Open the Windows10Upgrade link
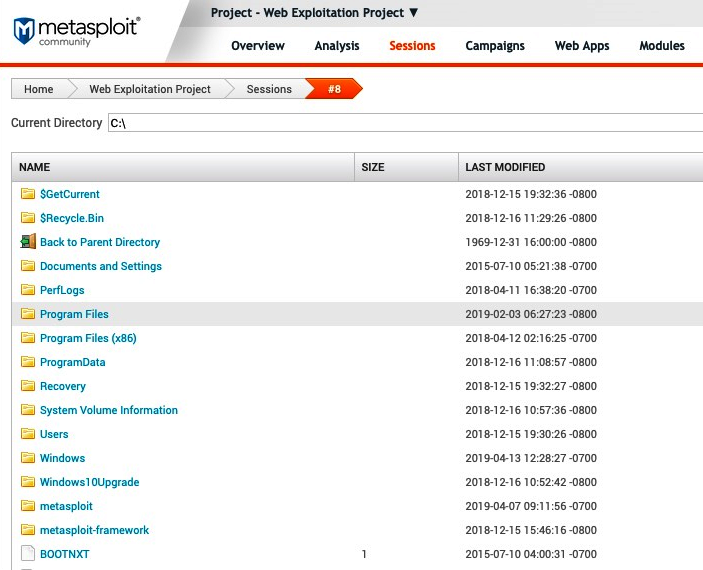Viewport: 703px width, 570px height. [90, 482]
